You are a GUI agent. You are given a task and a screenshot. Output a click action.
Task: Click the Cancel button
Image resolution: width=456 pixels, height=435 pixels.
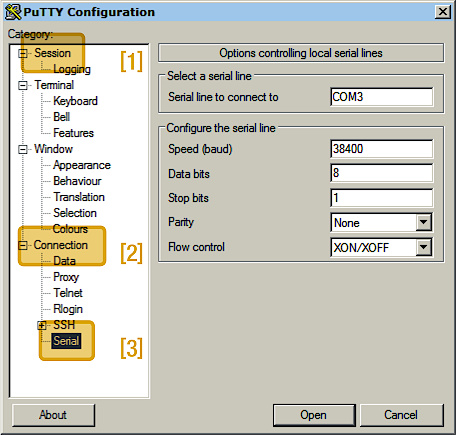(x=402, y=415)
